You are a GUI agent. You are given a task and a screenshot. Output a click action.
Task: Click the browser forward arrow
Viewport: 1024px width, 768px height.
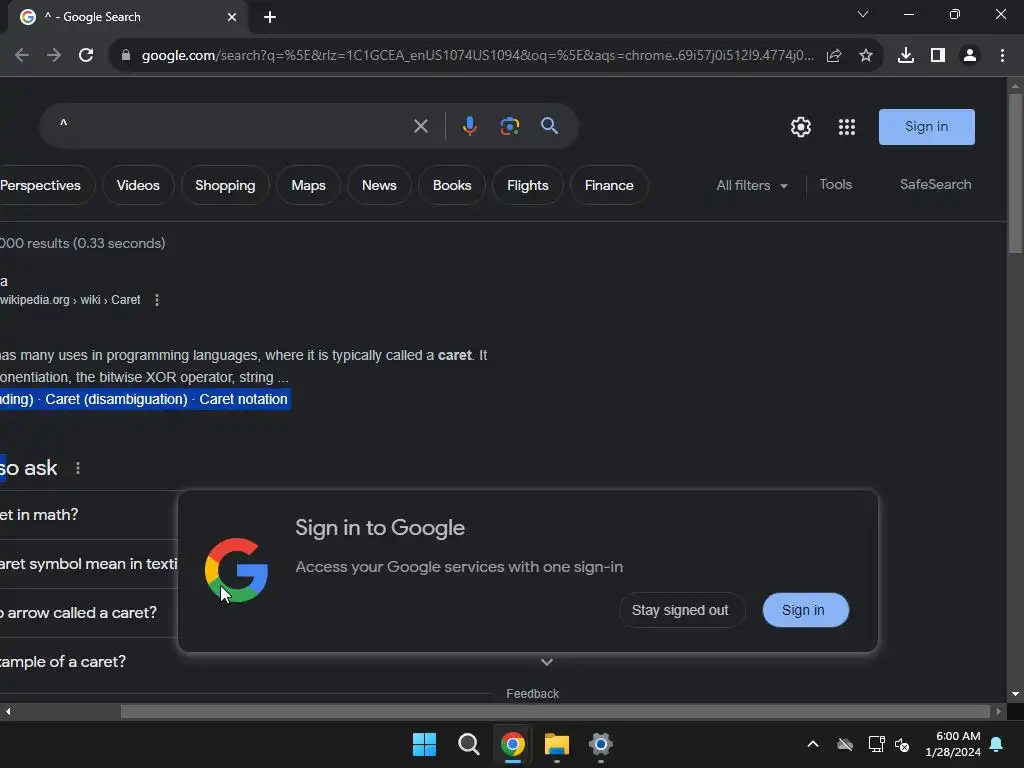click(x=54, y=56)
